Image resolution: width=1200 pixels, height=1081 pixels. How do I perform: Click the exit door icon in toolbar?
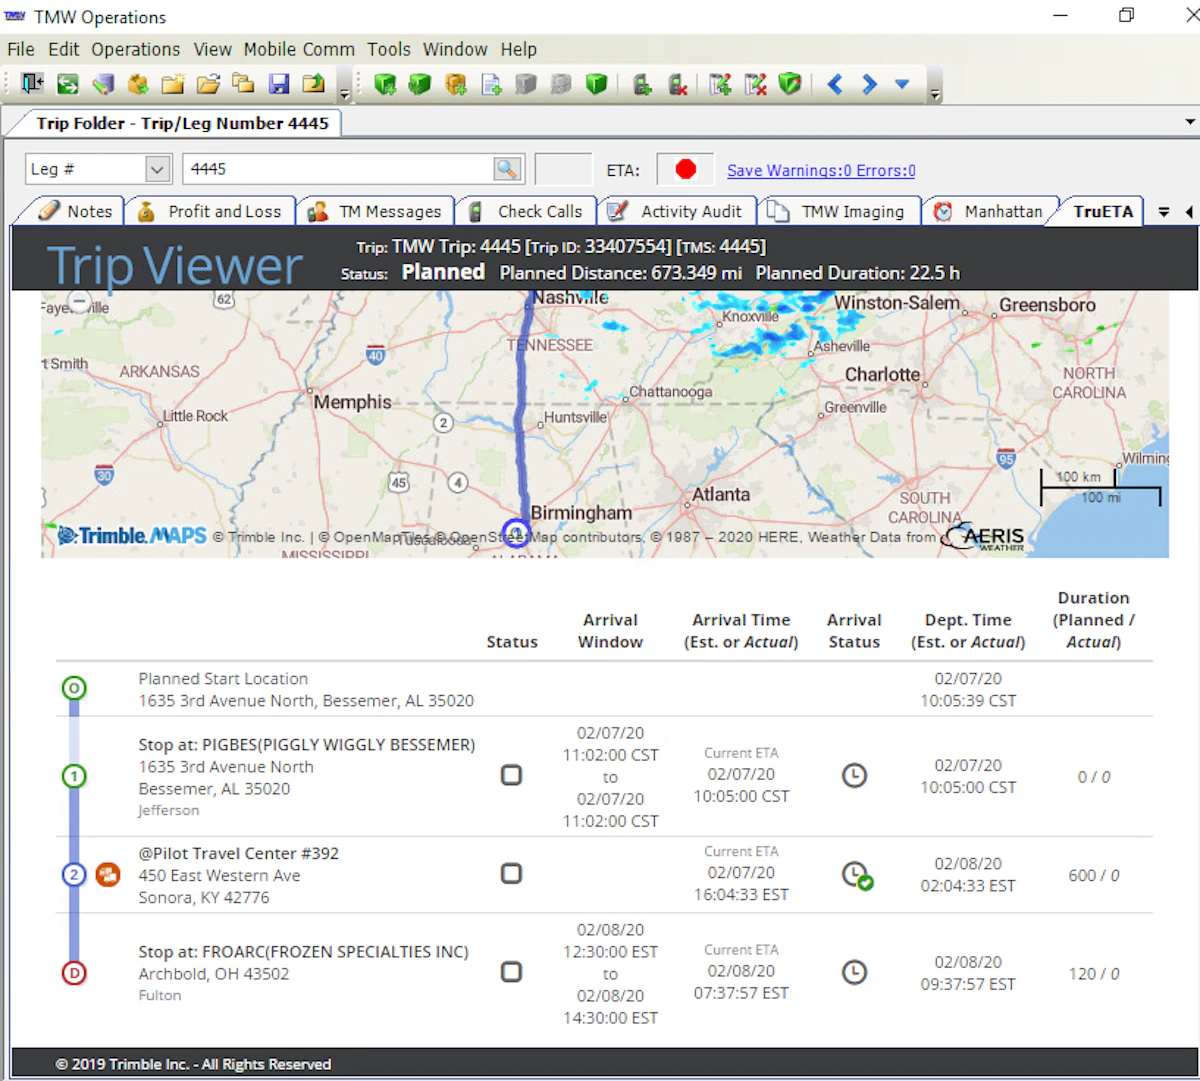pos(32,84)
